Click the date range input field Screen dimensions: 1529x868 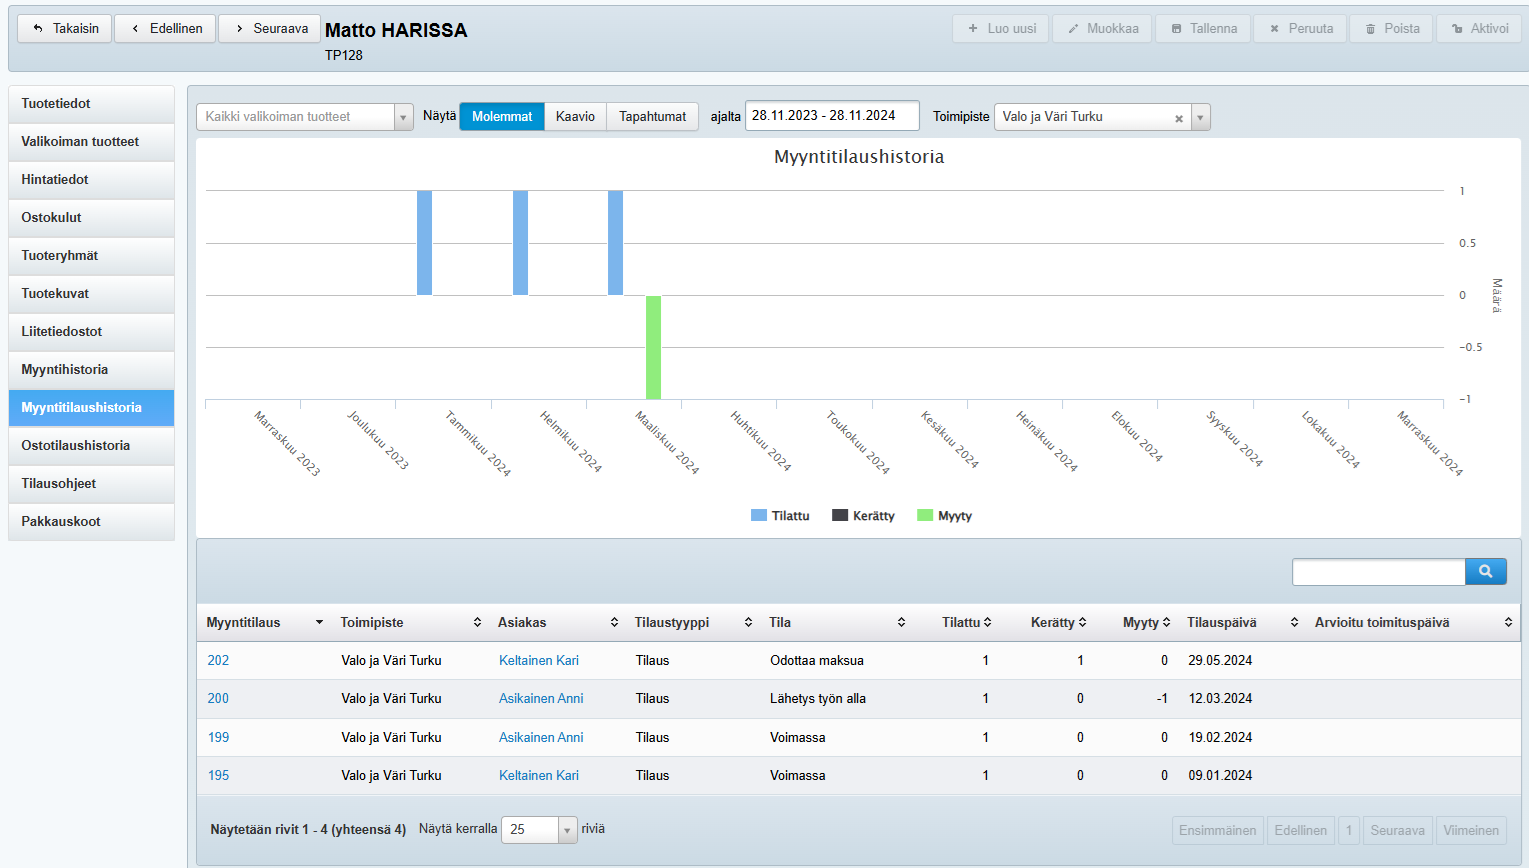coord(831,116)
